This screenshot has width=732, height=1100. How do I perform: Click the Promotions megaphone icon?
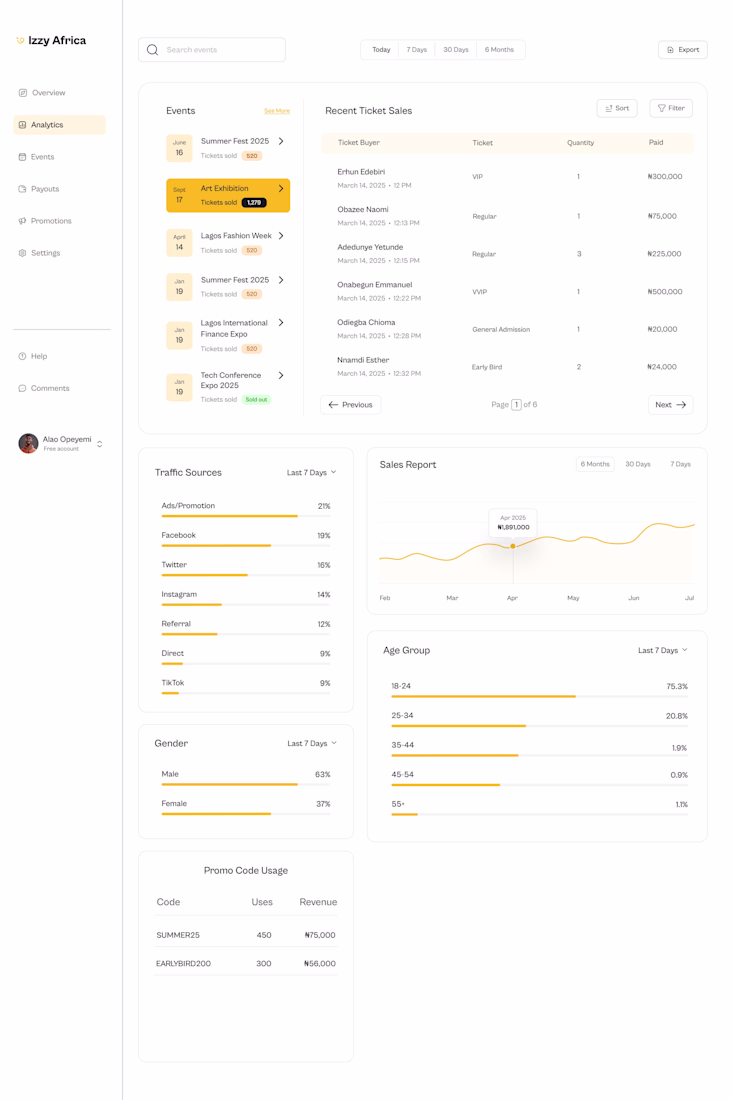point(22,221)
